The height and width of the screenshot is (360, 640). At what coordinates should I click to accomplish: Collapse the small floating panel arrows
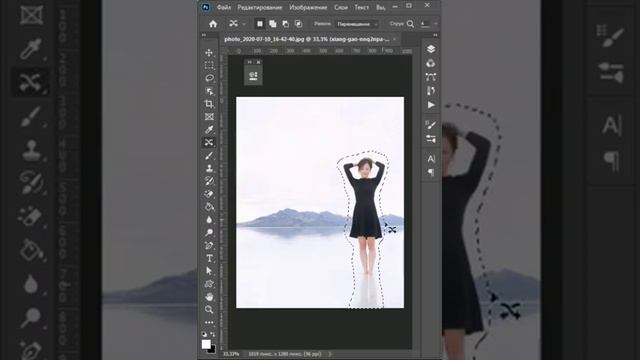(x=249, y=62)
